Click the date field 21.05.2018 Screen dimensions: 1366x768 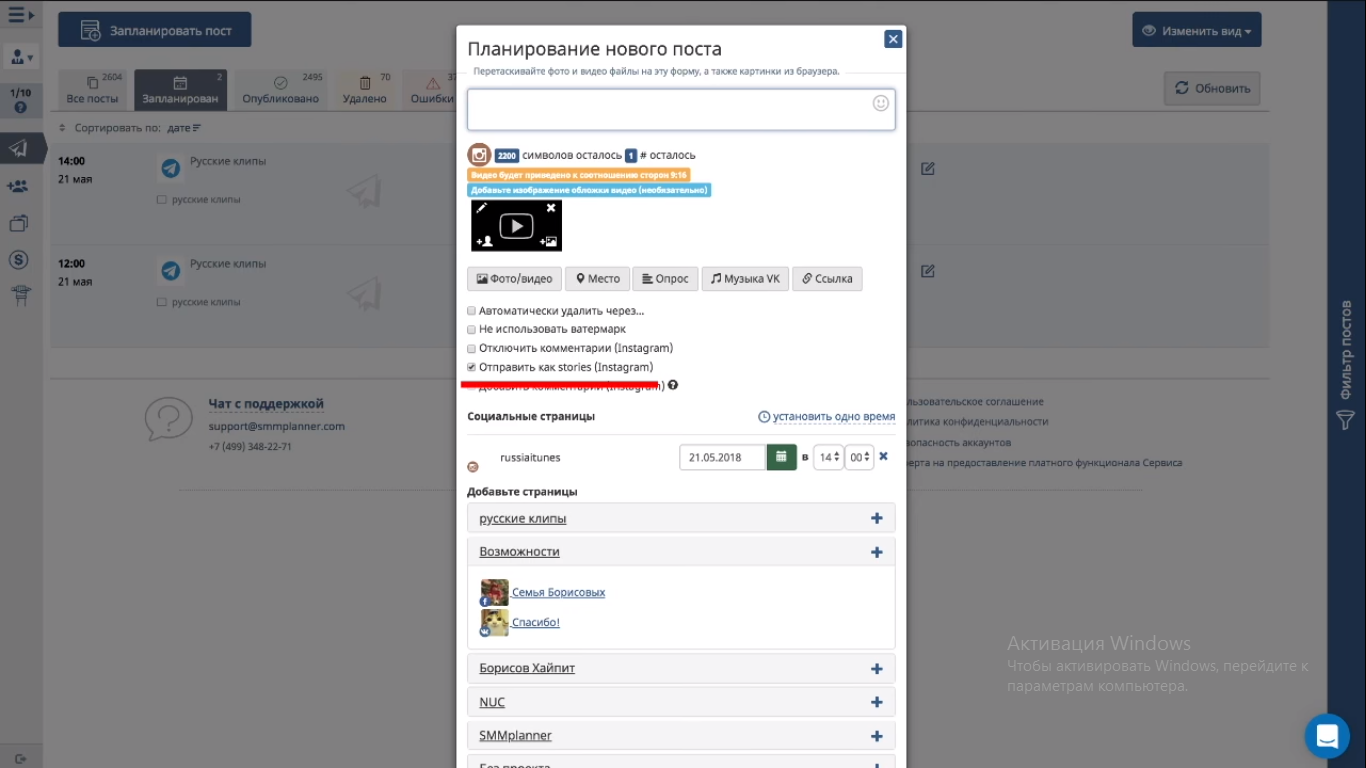722,457
